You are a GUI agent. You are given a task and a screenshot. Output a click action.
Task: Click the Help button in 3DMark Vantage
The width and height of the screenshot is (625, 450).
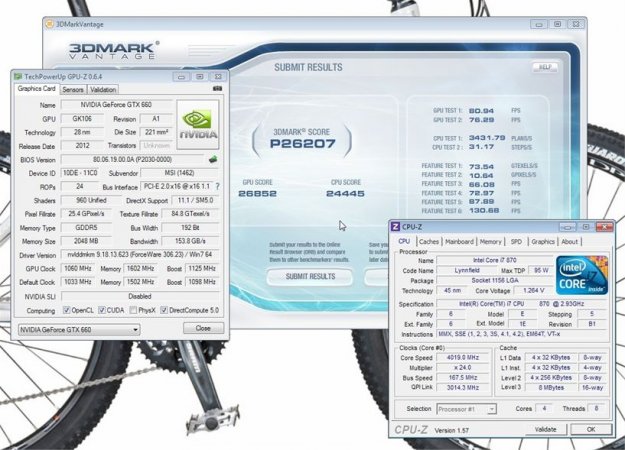point(545,67)
